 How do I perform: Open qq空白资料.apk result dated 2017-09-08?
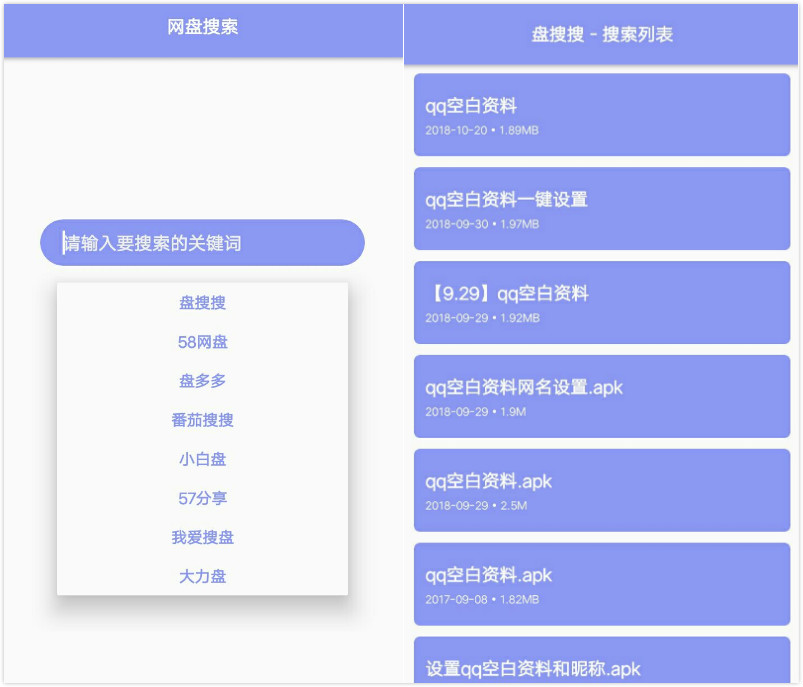[x=602, y=584]
